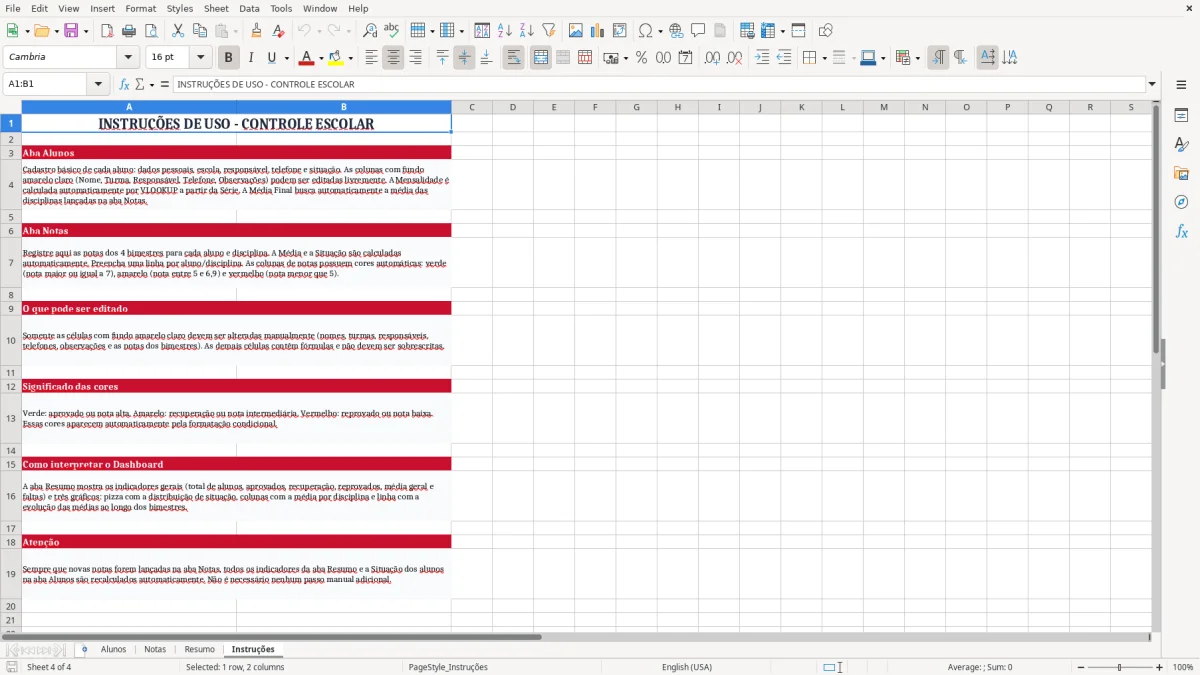Screen dimensions: 1200x675
Task: Click the English (USA) language status
Action: [687, 667]
